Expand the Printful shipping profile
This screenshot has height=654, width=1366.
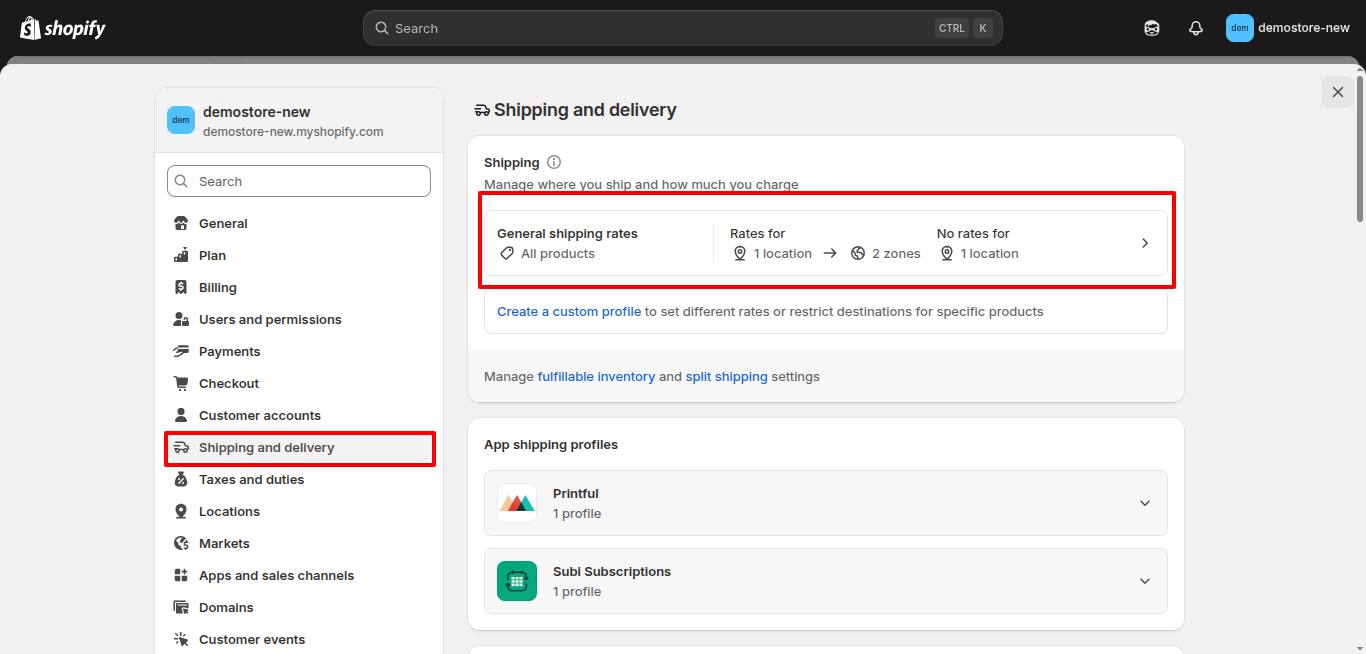(x=1144, y=503)
